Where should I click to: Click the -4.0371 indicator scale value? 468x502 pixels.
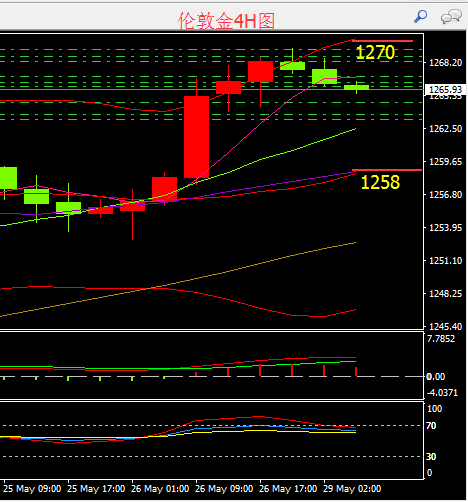pyautogui.click(x=442, y=392)
